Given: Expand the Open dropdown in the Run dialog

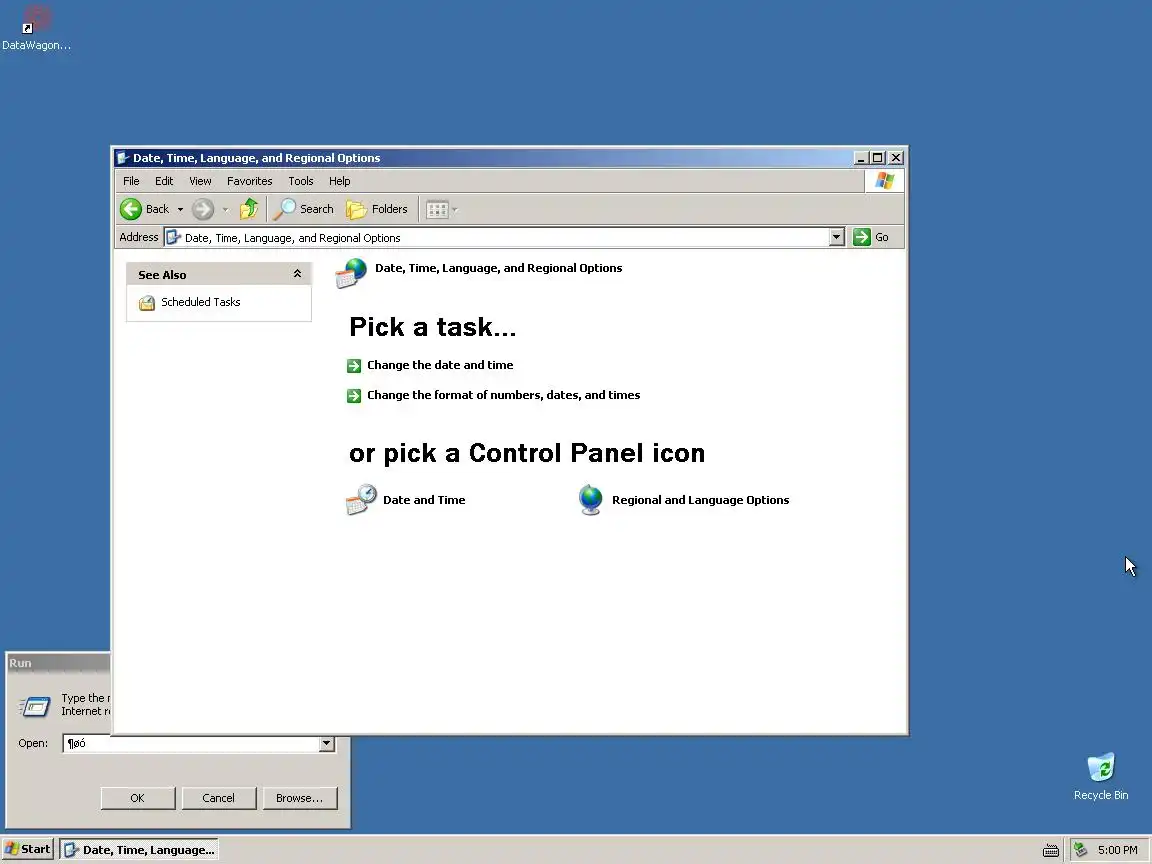Looking at the screenshot, I should pos(327,744).
